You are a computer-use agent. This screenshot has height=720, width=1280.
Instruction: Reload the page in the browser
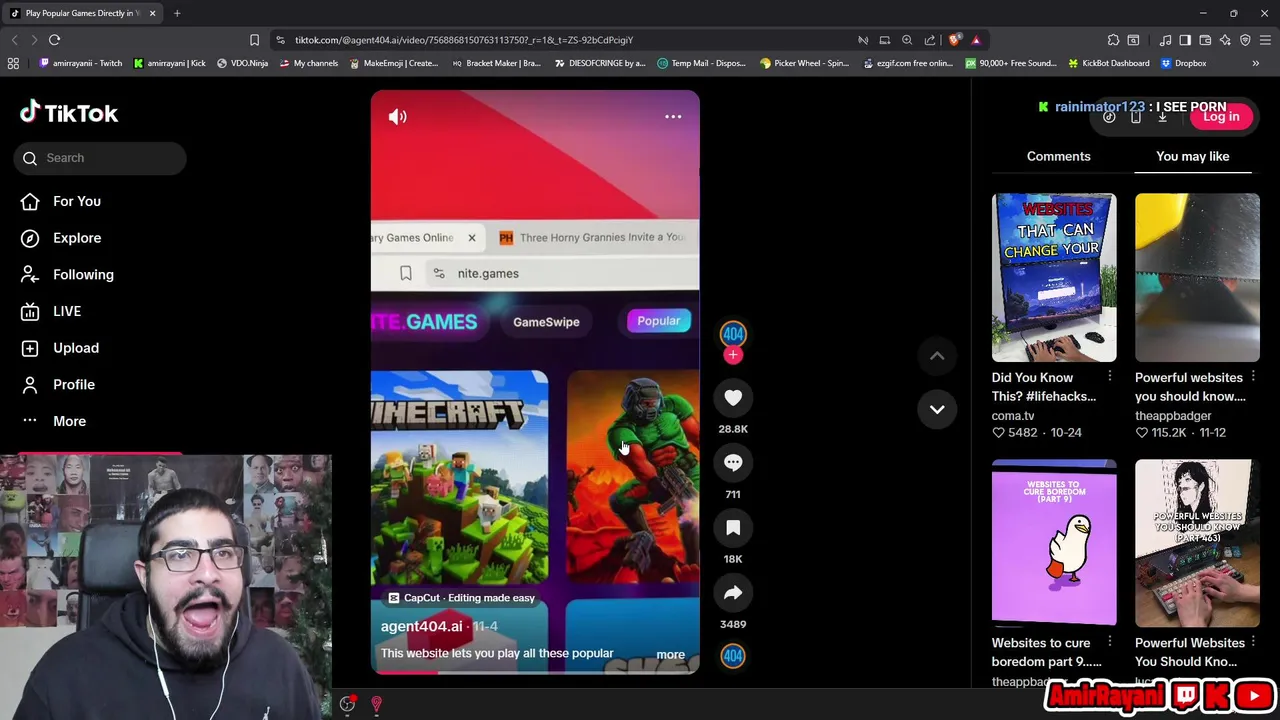point(54,40)
